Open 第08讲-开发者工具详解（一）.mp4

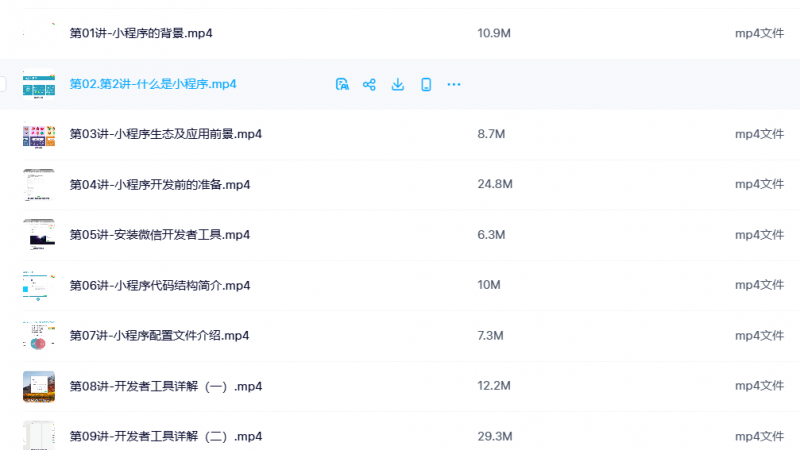(166, 386)
